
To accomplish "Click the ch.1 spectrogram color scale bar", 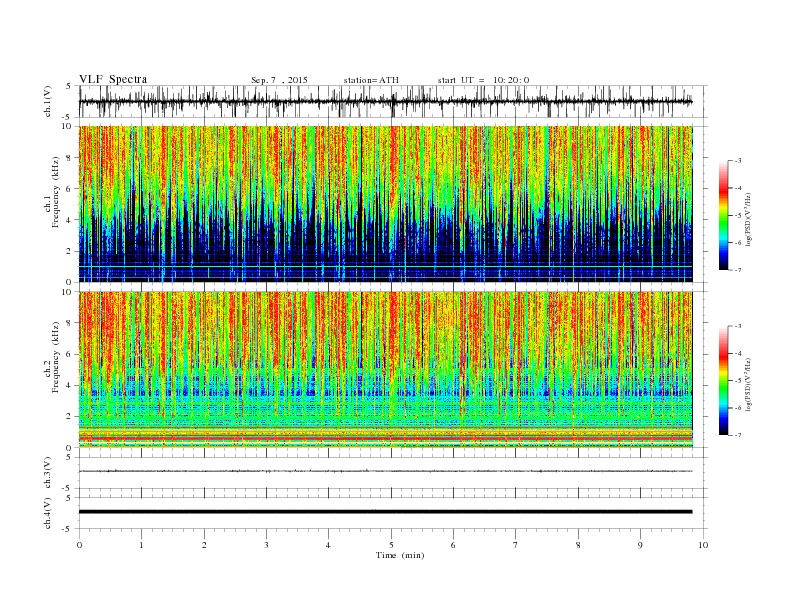I will point(723,215).
